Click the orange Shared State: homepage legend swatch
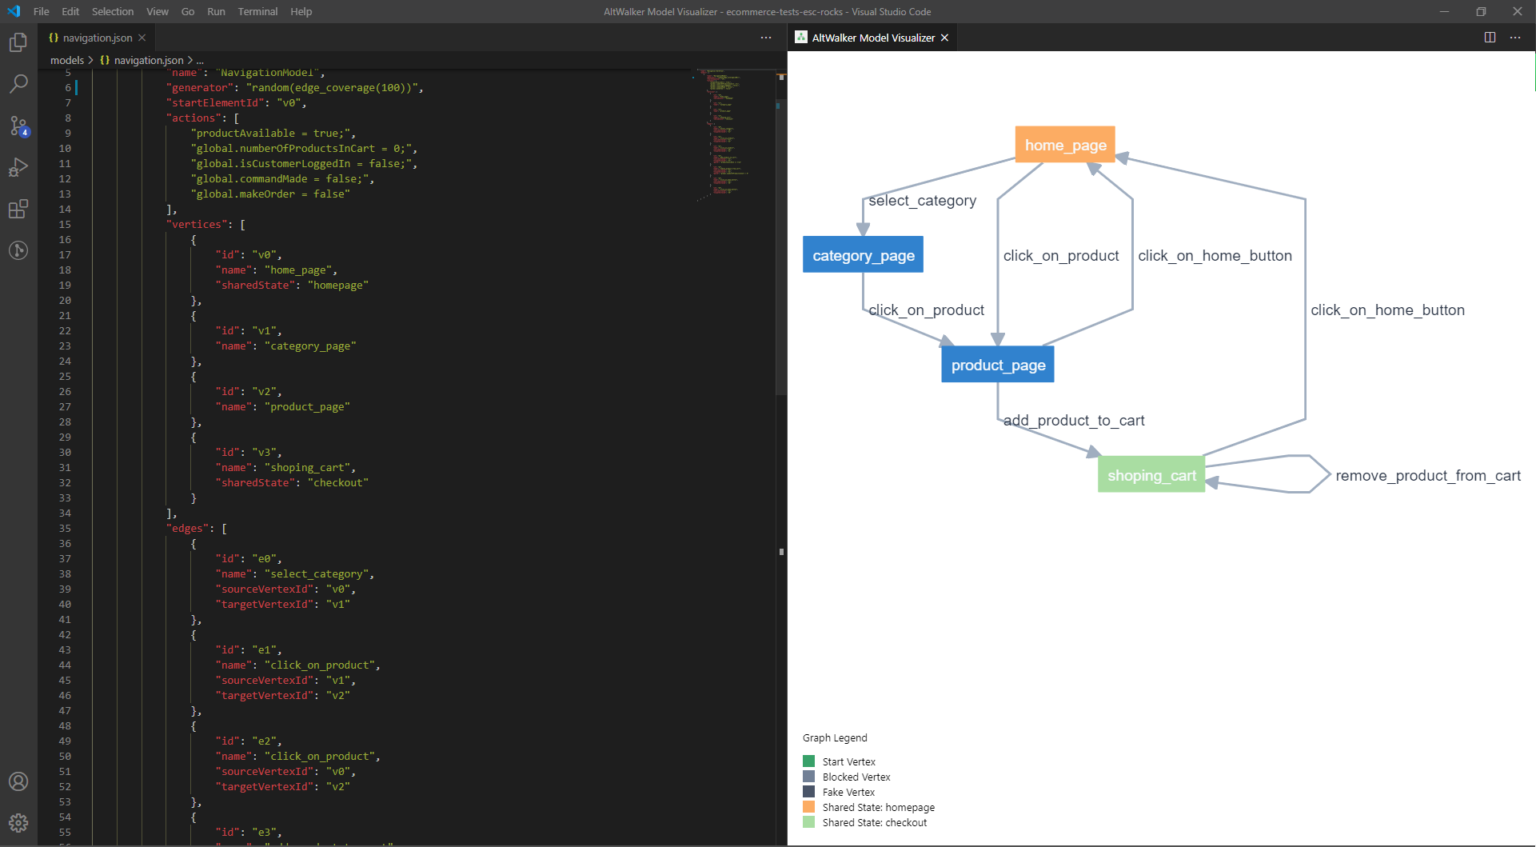 click(807, 807)
